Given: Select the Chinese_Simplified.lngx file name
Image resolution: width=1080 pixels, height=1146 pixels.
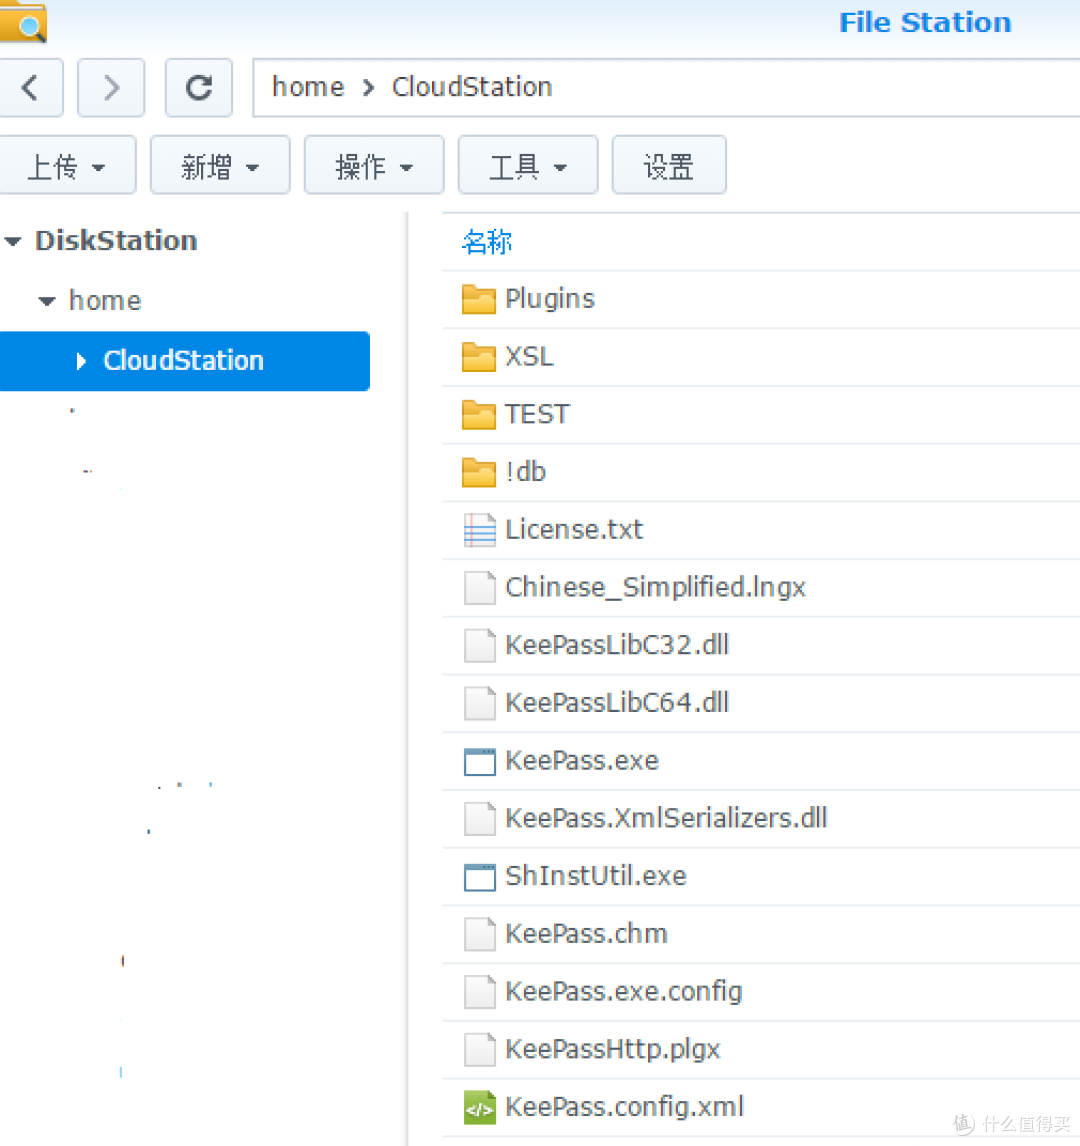Looking at the screenshot, I should pos(655,588).
